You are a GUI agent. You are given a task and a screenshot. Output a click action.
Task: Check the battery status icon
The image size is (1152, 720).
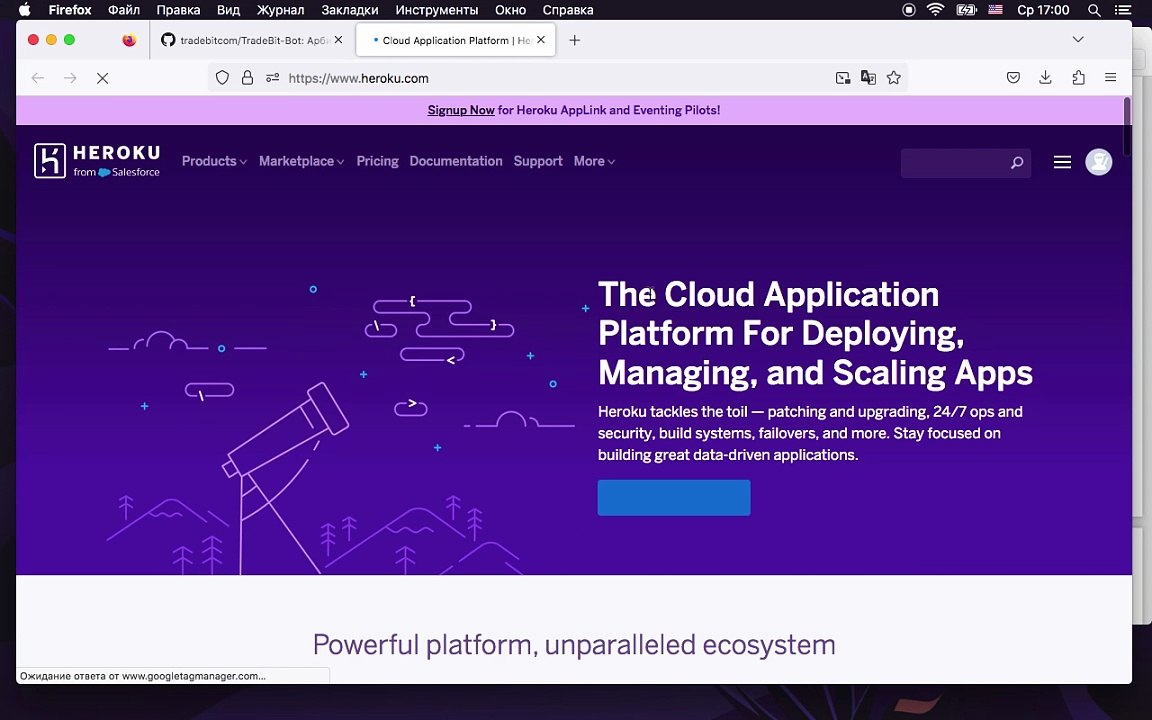coord(966,10)
